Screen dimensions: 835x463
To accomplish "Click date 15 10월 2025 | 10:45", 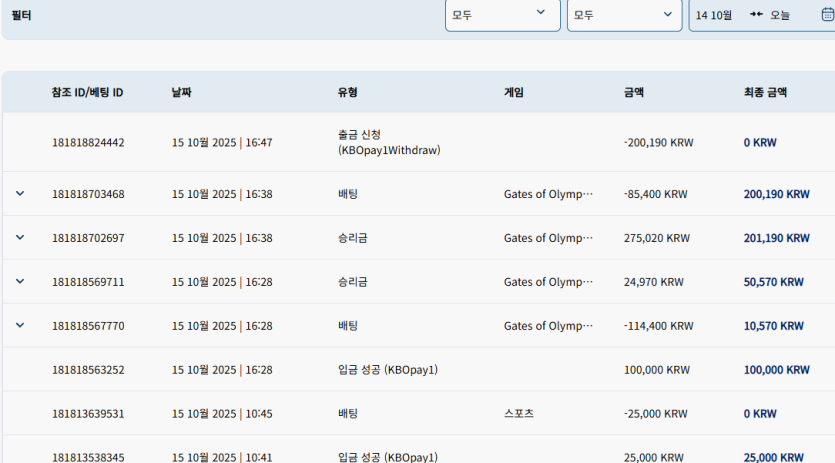I will pyautogui.click(x=222, y=413).
